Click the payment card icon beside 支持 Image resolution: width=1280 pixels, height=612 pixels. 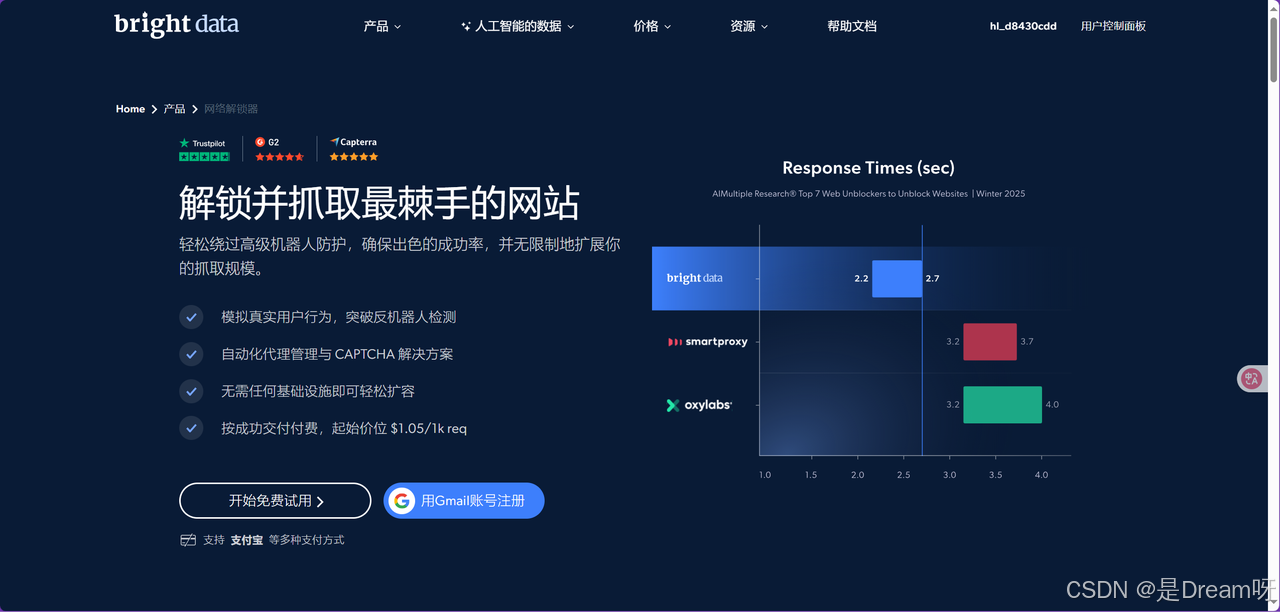coord(188,540)
